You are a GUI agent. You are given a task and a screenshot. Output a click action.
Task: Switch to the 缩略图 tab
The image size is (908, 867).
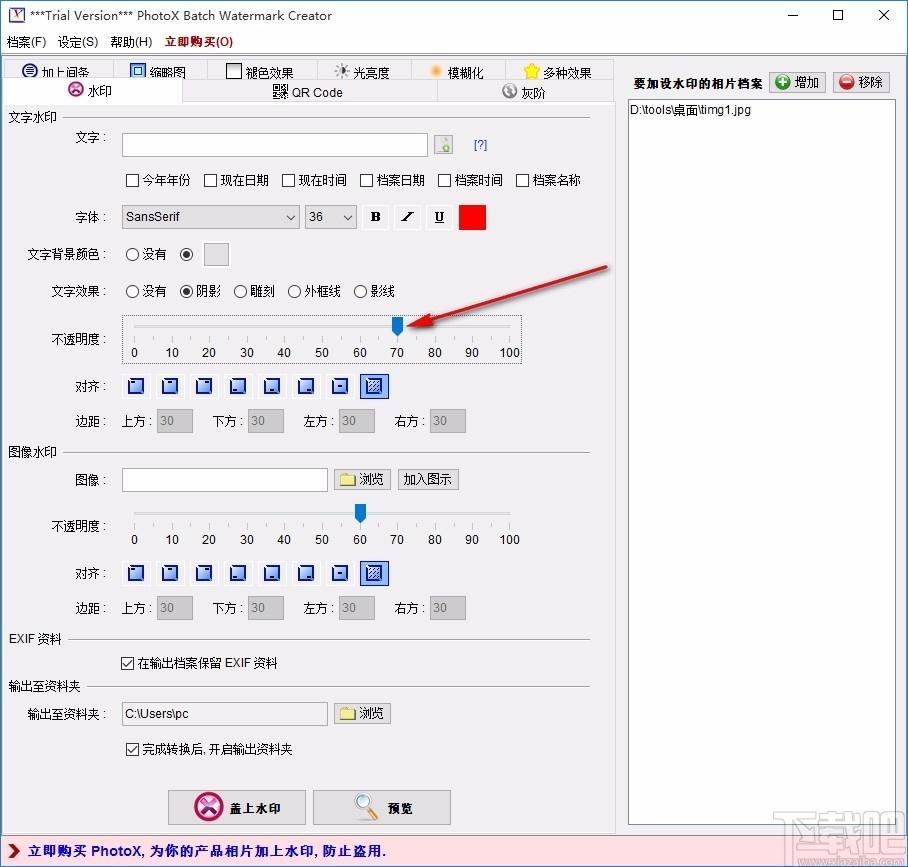(158, 71)
